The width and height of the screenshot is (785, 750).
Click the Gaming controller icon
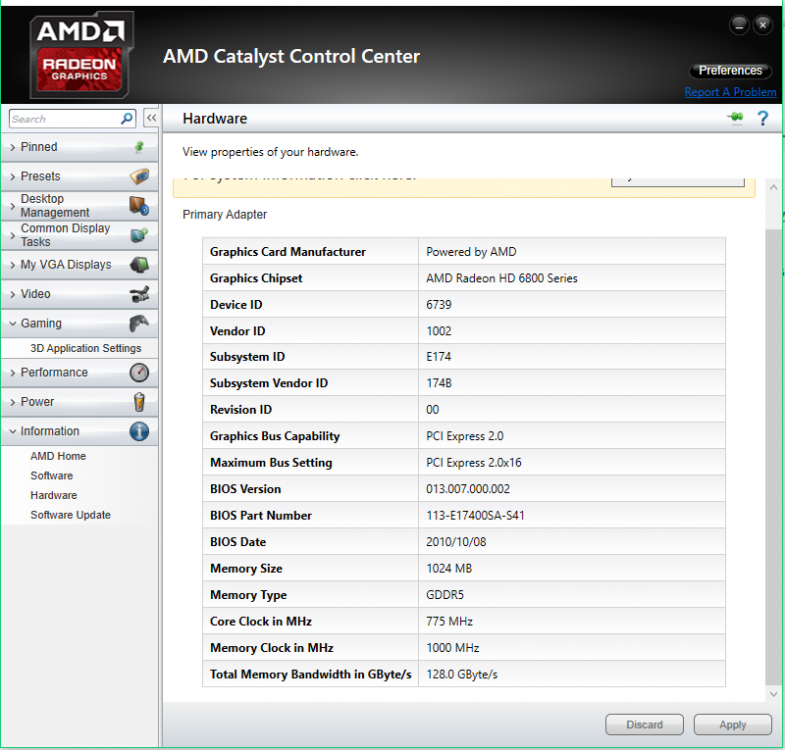click(x=139, y=323)
